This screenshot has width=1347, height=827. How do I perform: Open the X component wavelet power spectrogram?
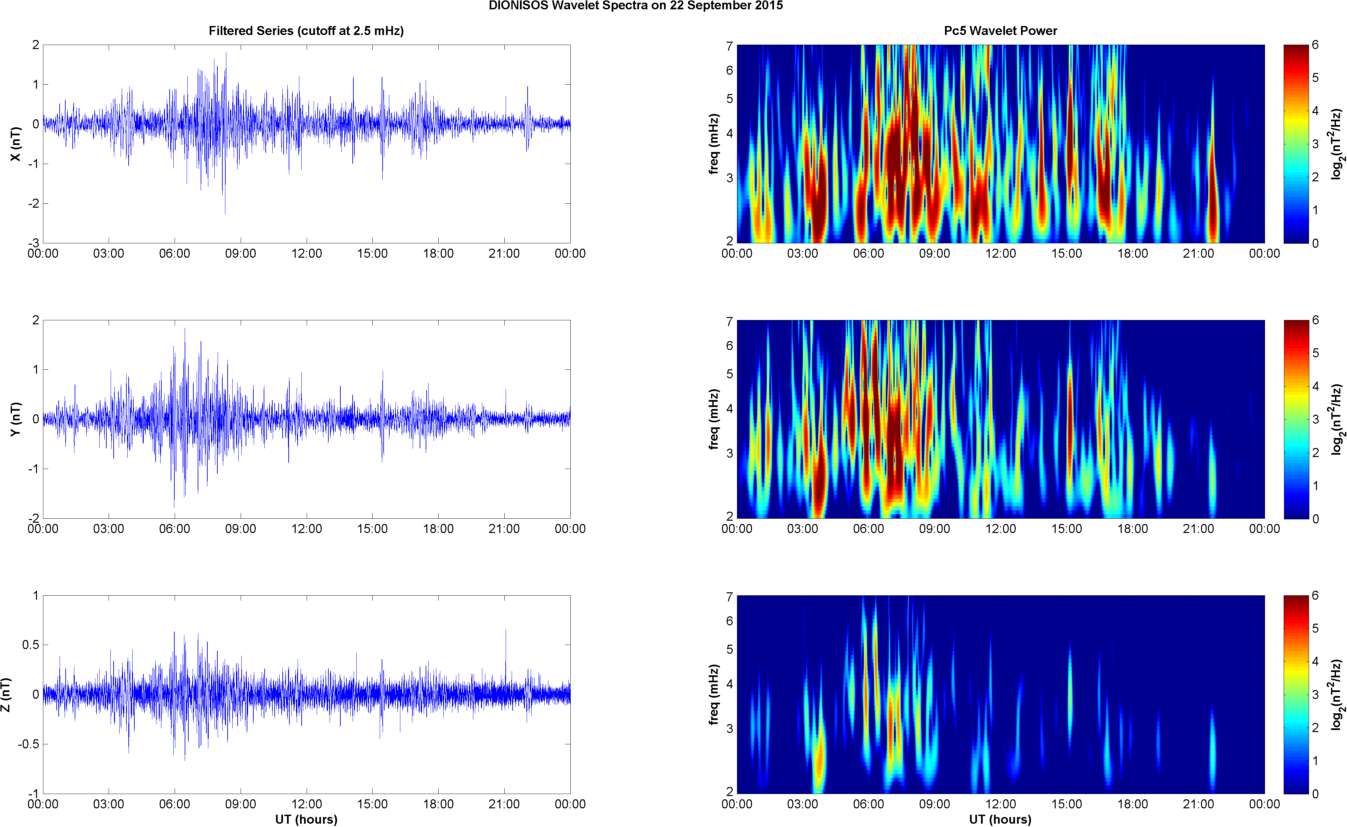click(1001, 144)
